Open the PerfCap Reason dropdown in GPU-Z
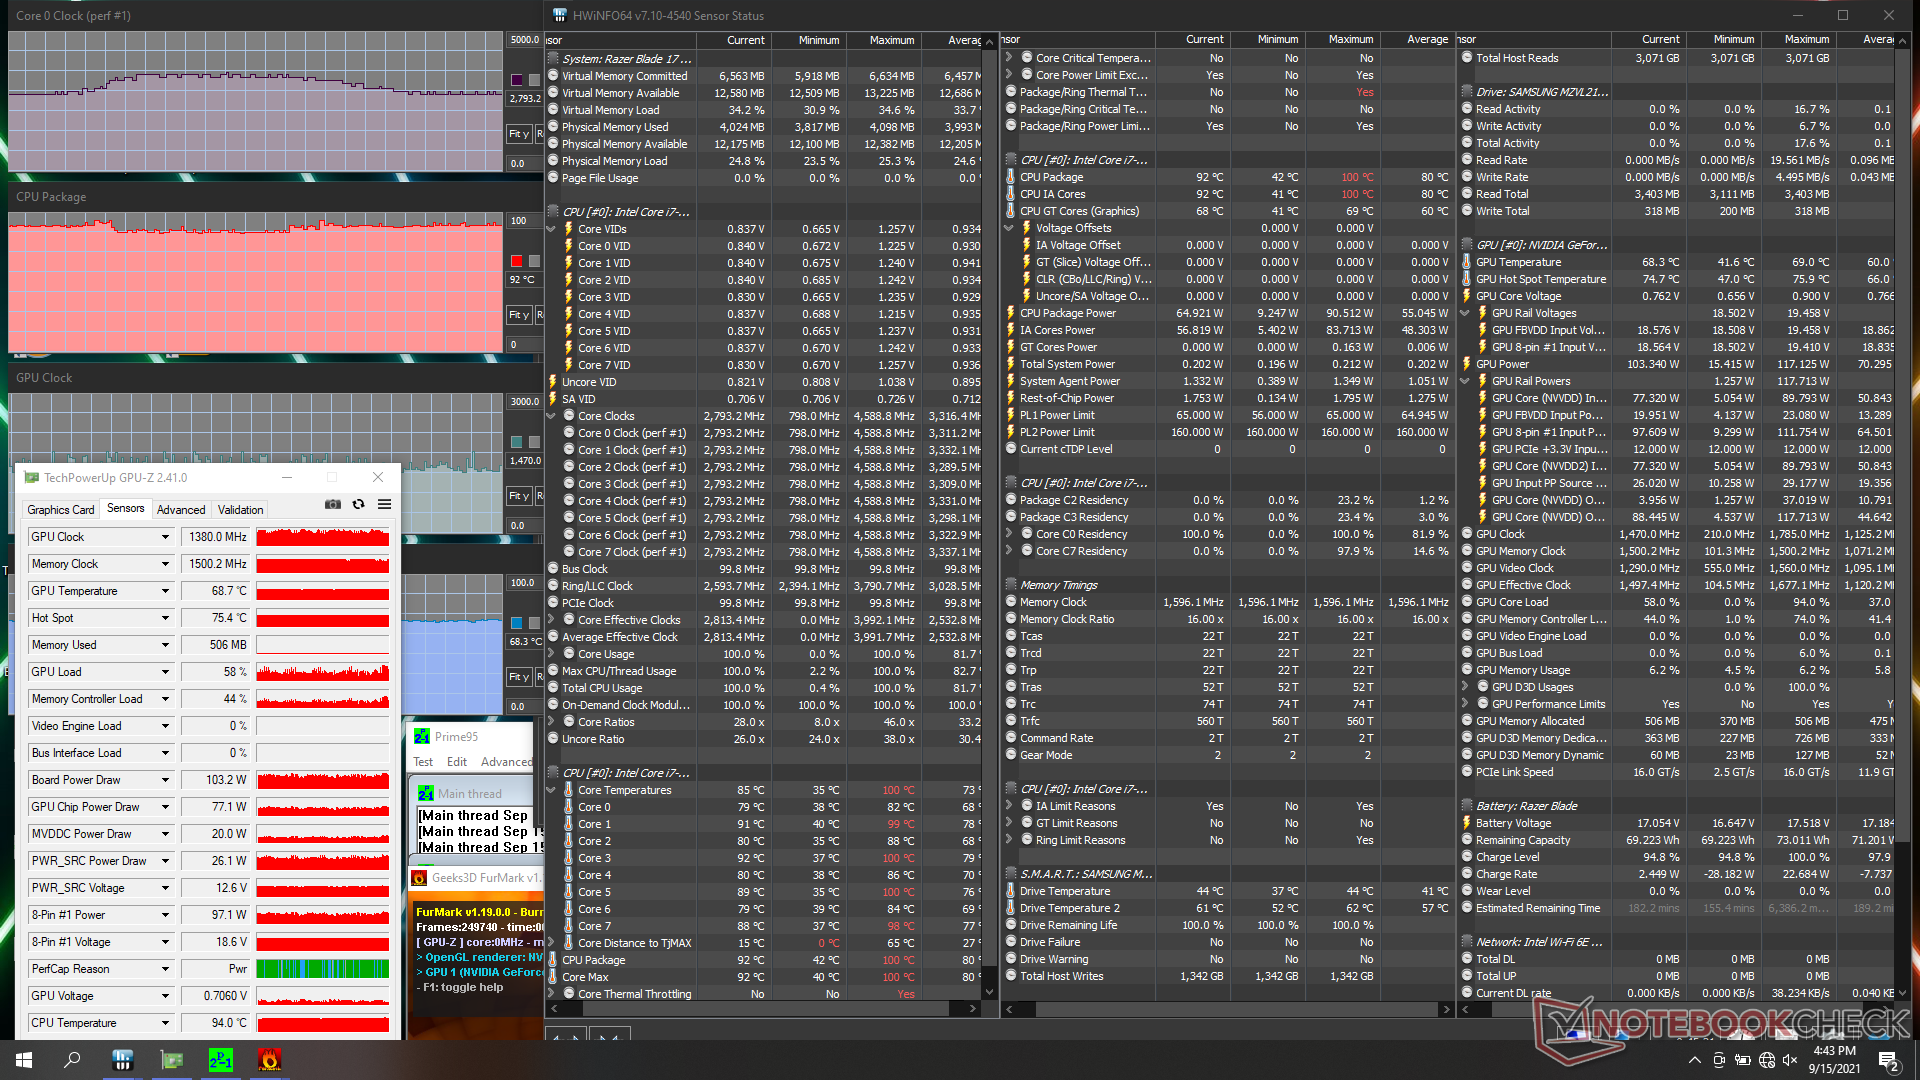 click(165, 969)
